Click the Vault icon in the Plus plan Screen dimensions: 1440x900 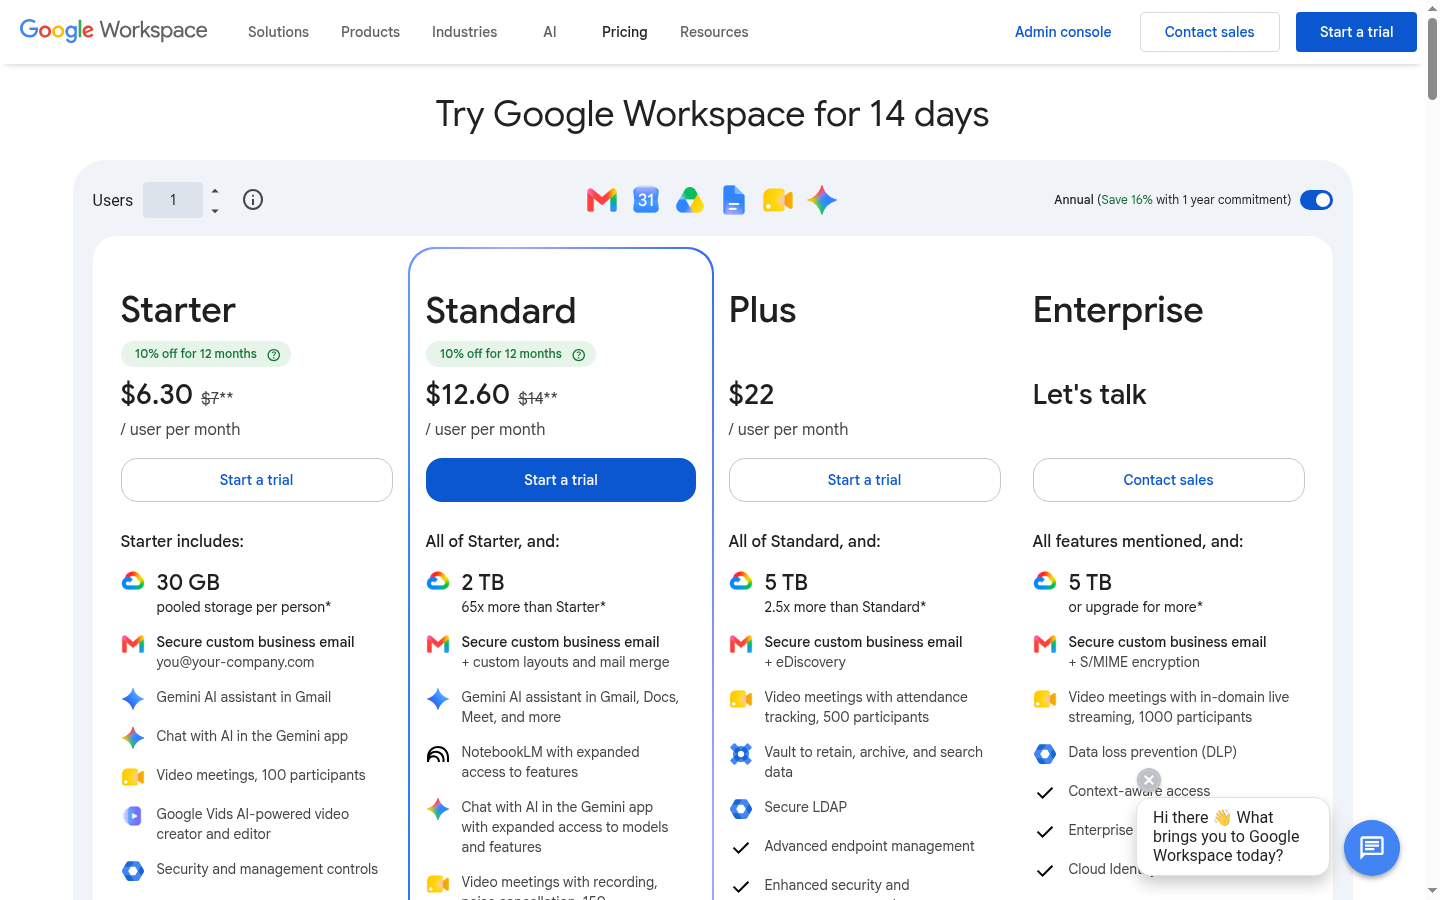(x=741, y=754)
